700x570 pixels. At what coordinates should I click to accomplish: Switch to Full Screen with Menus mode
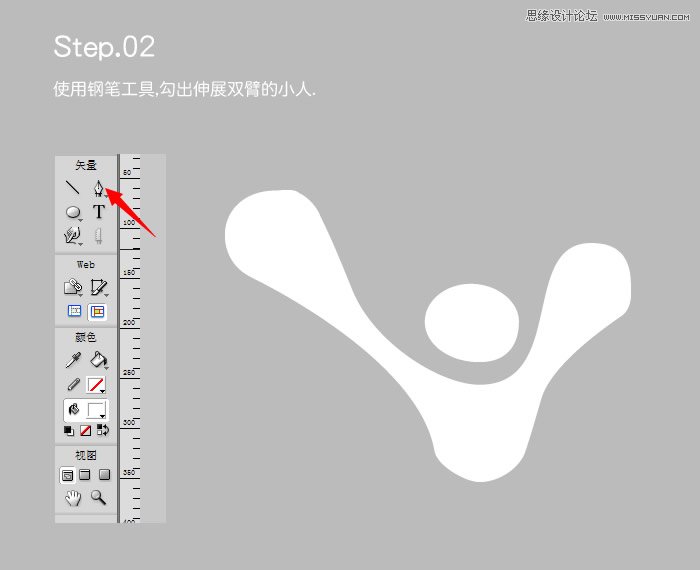pos(86,474)
